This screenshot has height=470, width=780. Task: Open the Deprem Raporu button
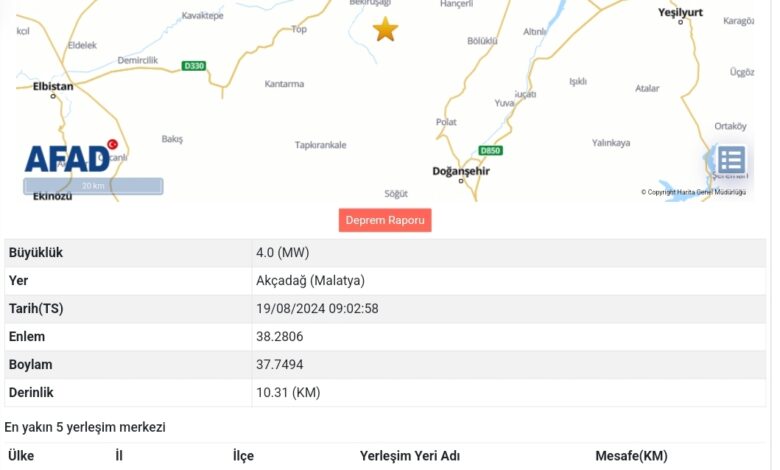pos(385,220)
